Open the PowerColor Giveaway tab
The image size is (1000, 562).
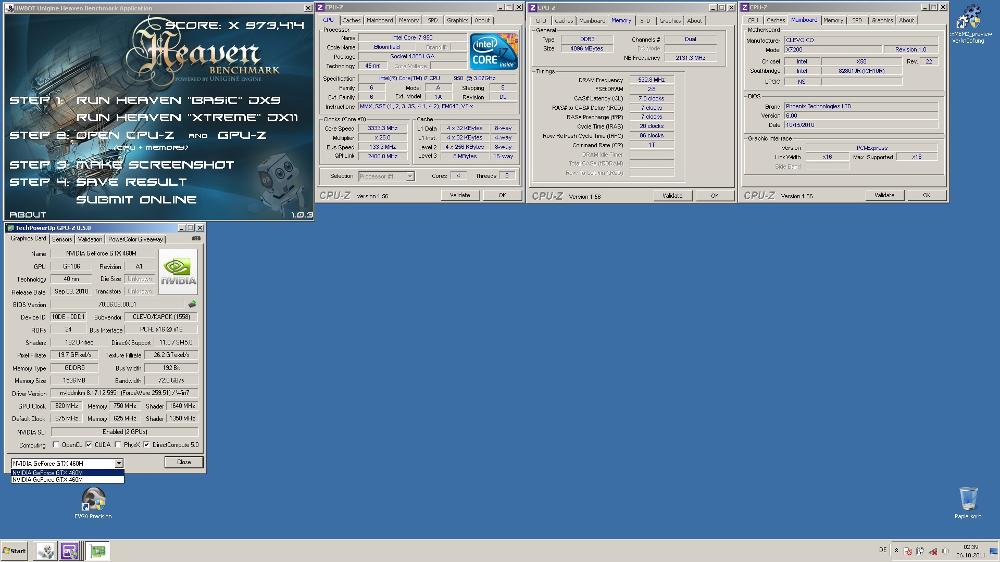pos(136,239)
